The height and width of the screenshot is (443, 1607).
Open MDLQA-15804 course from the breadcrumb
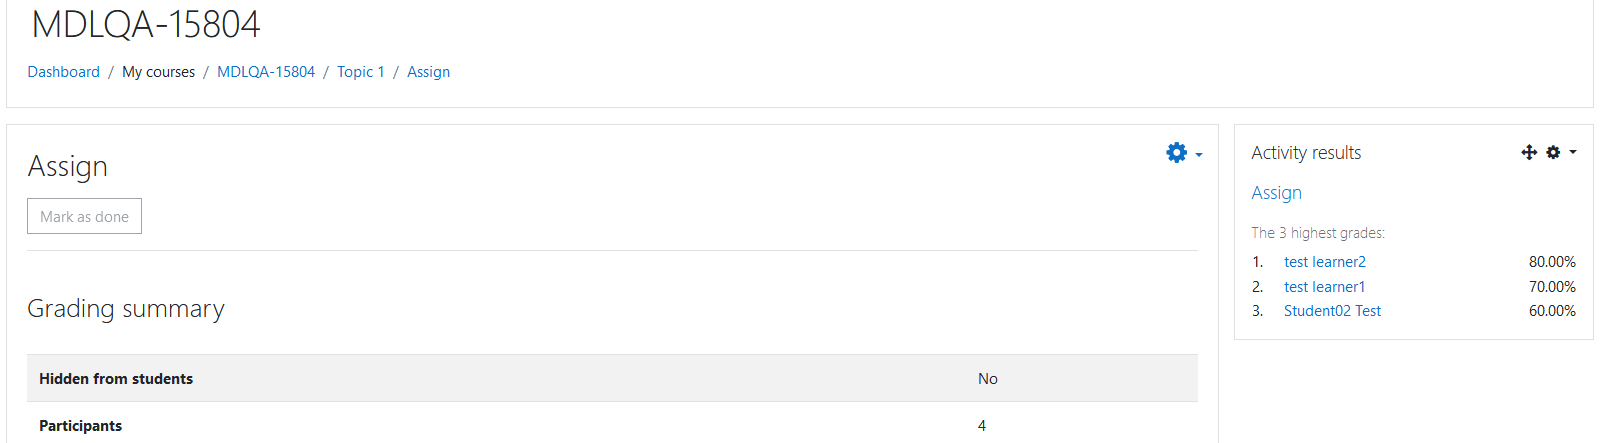(x=266, y=72)
